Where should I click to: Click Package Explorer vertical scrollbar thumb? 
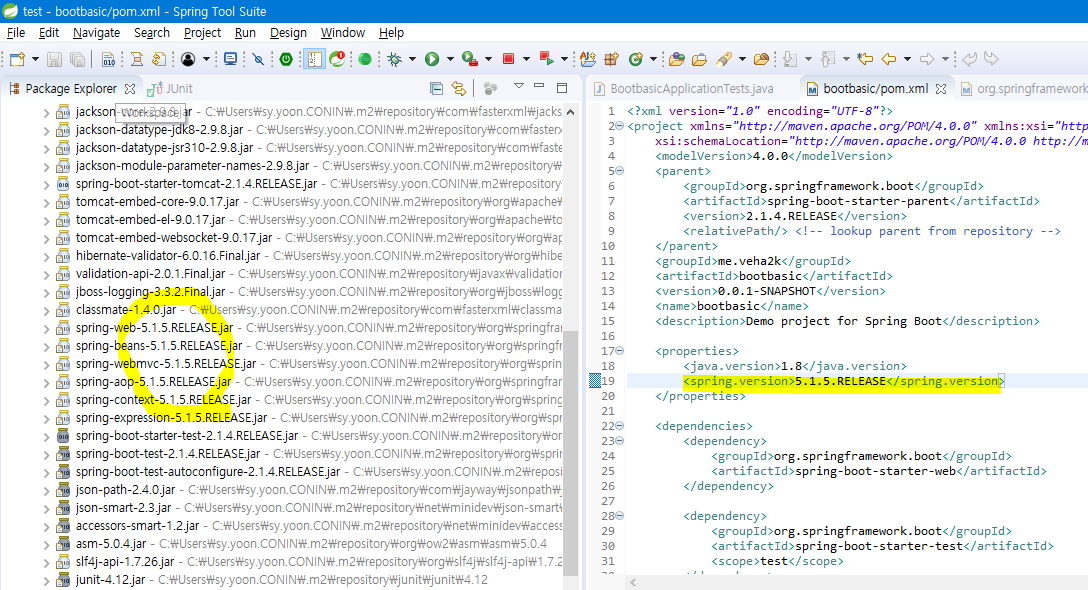point(570,451)
